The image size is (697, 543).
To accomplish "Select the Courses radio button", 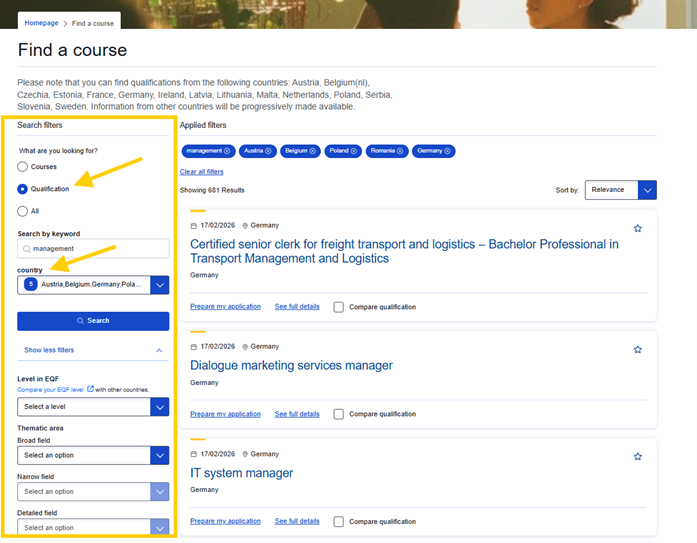I will click(23, 167).
